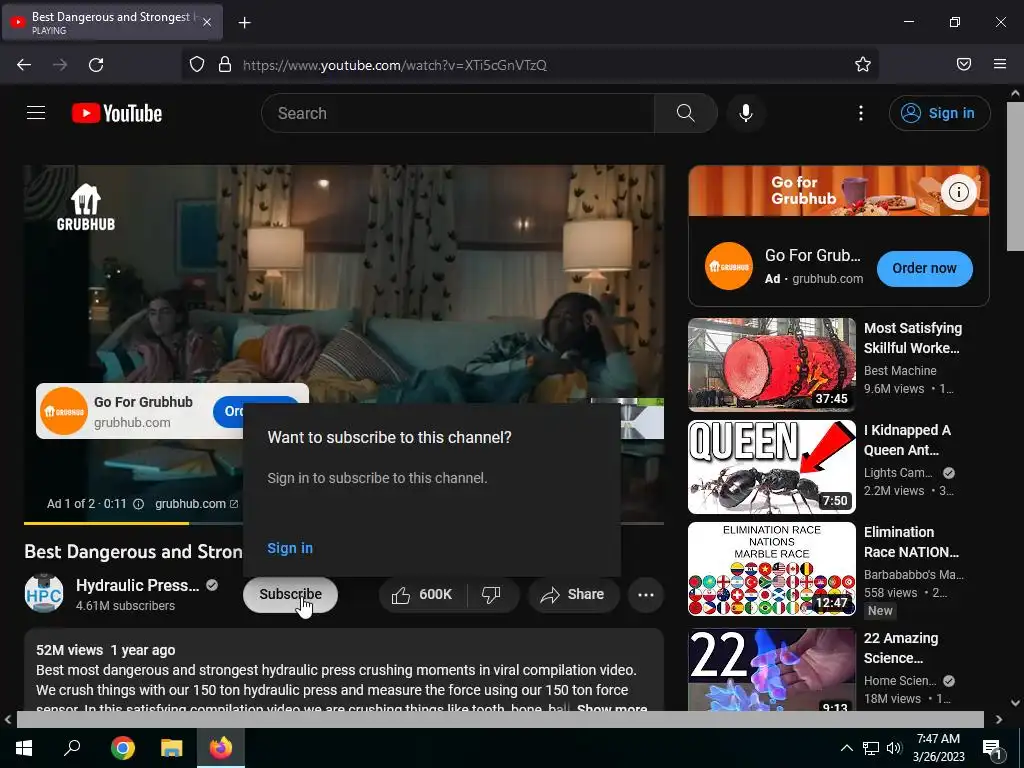Image resolution: width=1024 pixels, height=768 pixels.
Task: Go forward with the browser forward arrow
Action: coord(60,65)
